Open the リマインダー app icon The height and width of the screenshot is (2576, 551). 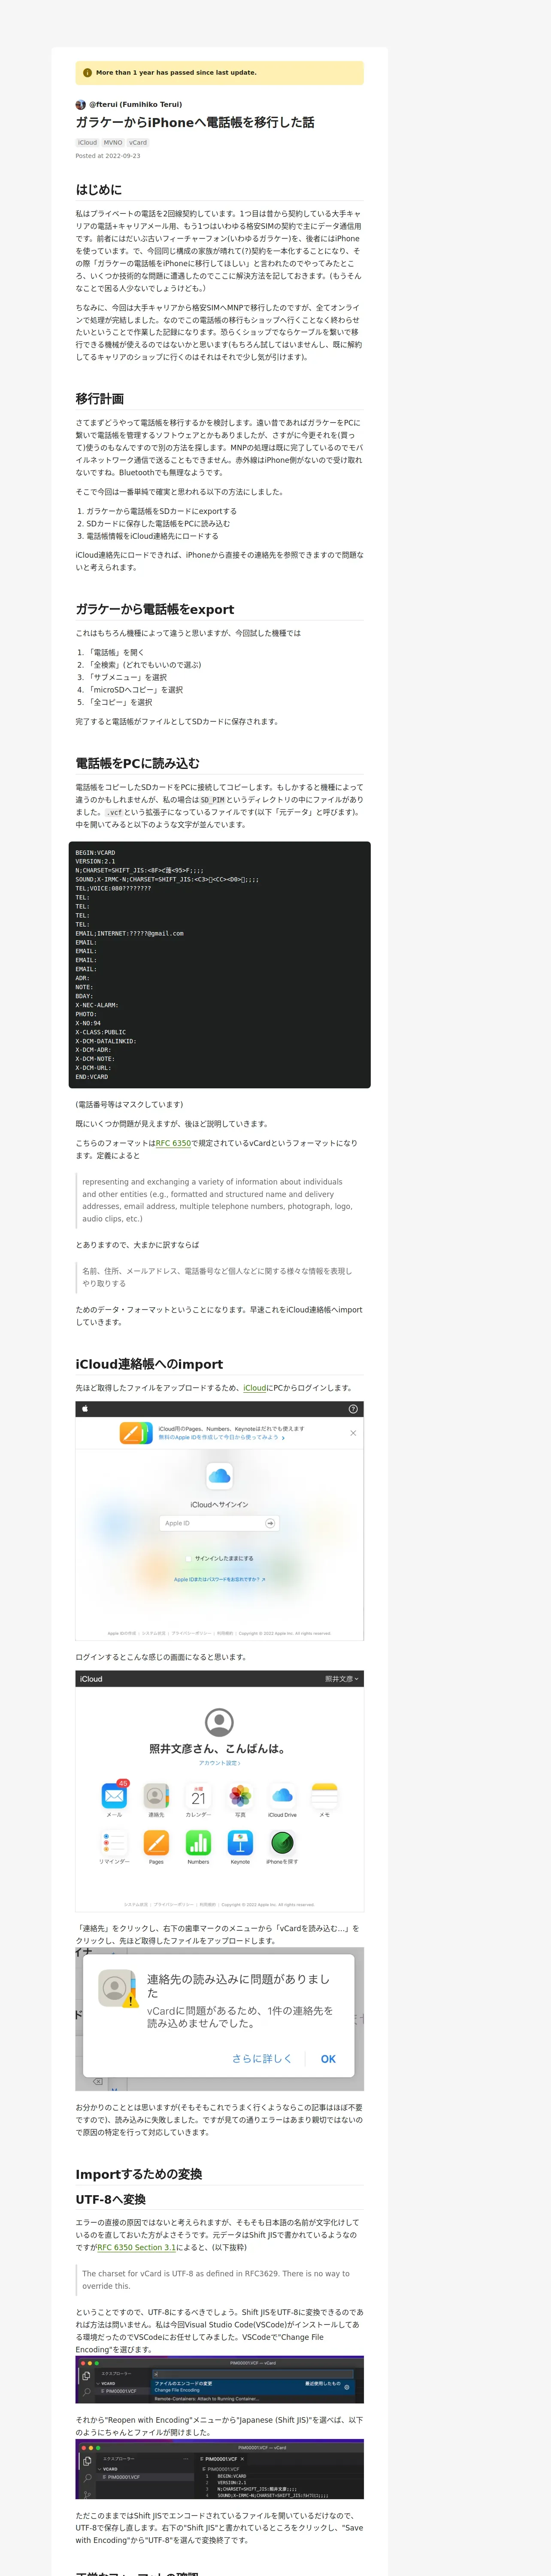(x=114, y=1843)
